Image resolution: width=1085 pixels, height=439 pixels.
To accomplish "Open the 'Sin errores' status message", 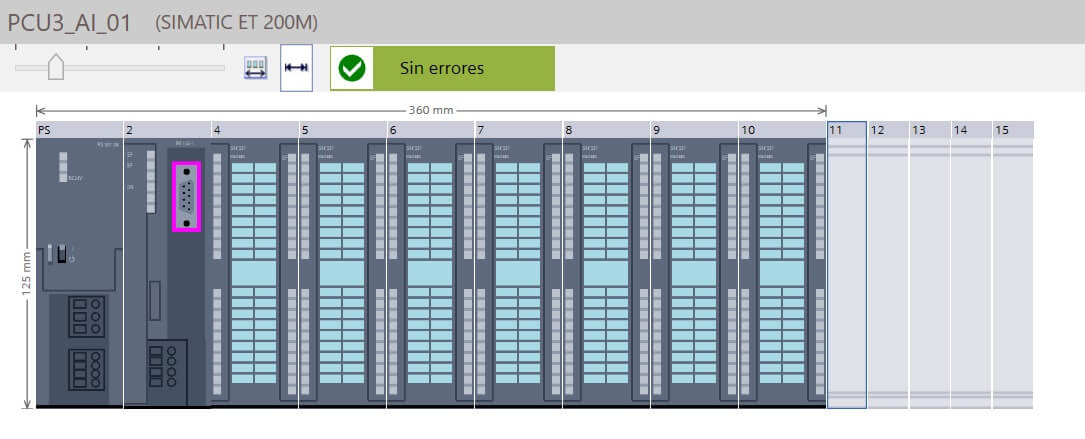I will 442,68.
